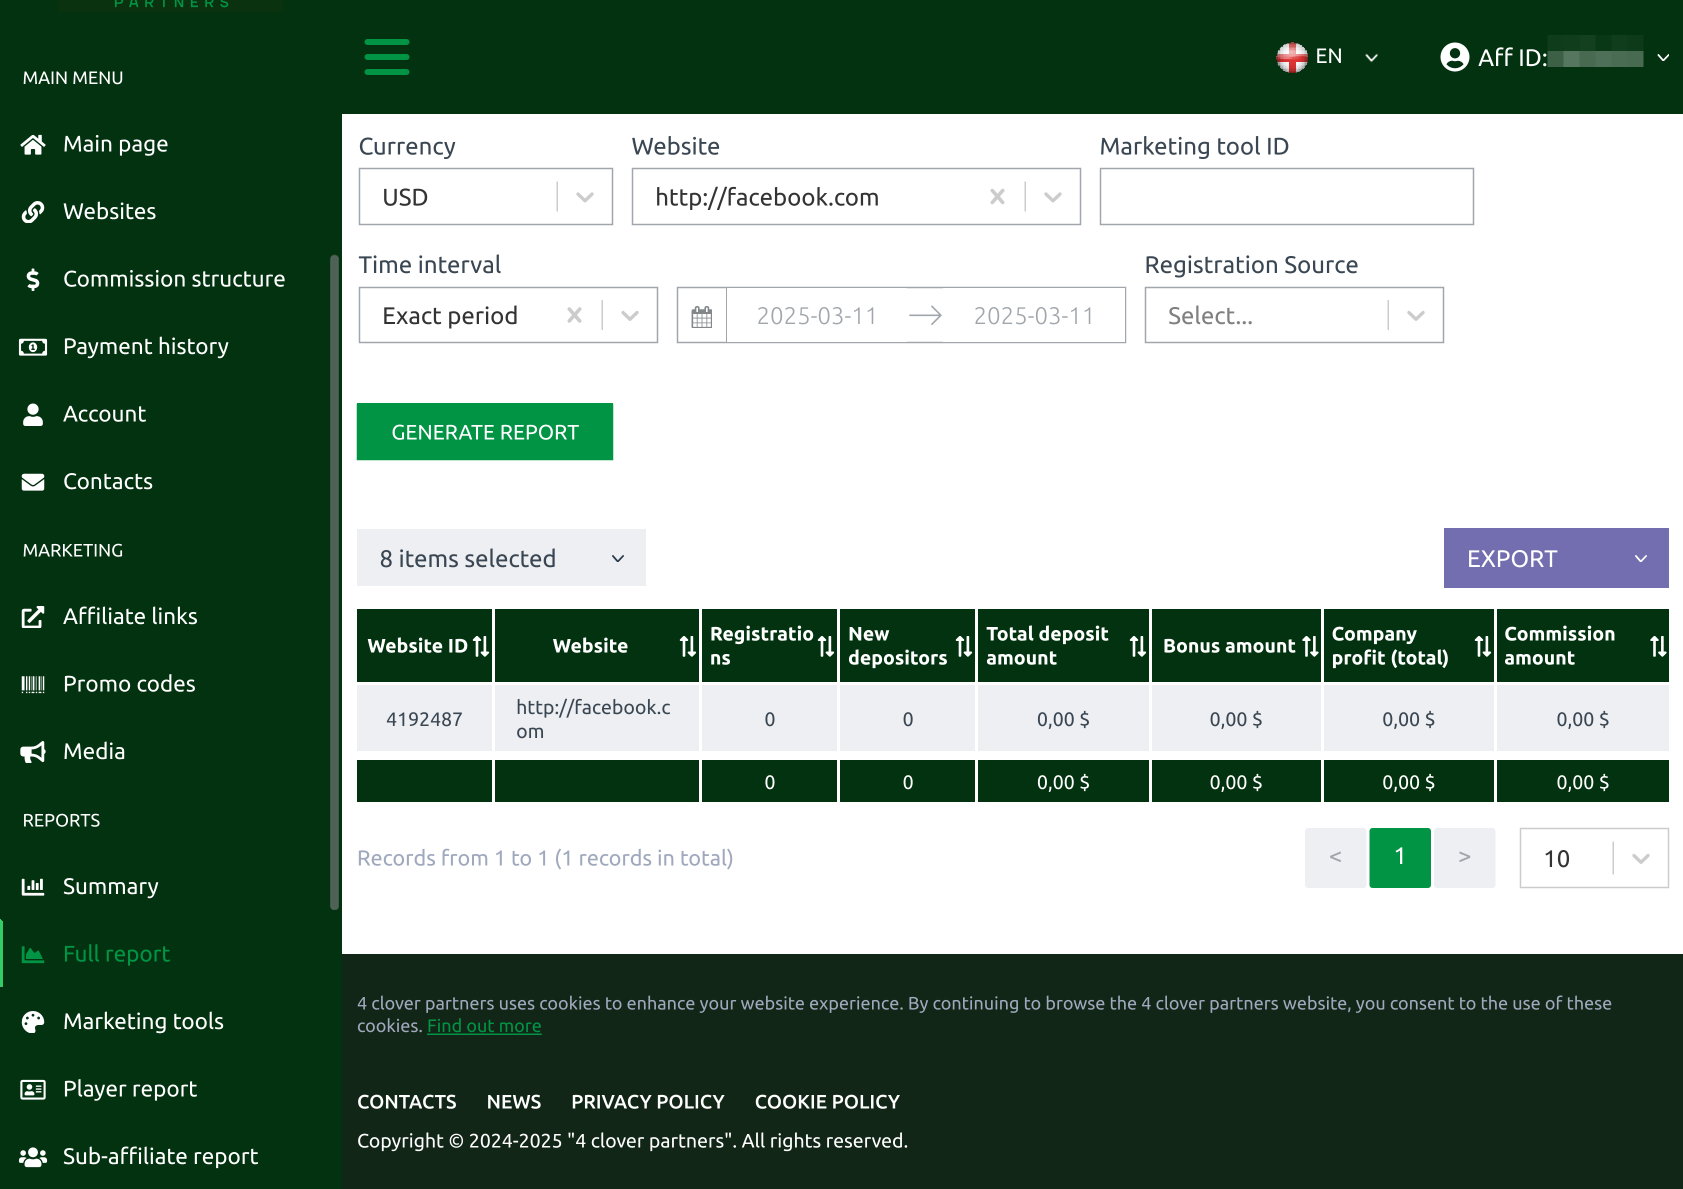This screenshot has width=1683, height=1189.
Task: Click the start date 2025-03-11 field
Action: pos(817,316)
